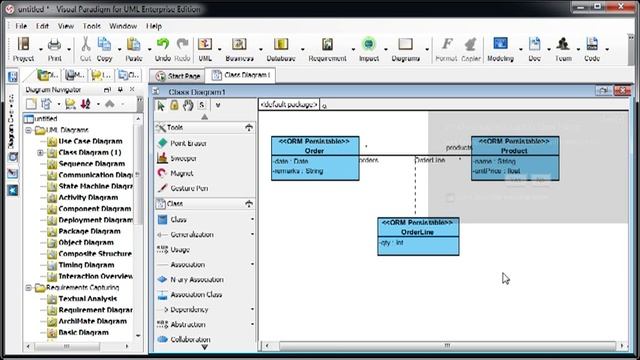Image resolution: width=640 pixels, height=360 pixels.
Task: Switch to the Start Page tab
Action: (178, 76)
